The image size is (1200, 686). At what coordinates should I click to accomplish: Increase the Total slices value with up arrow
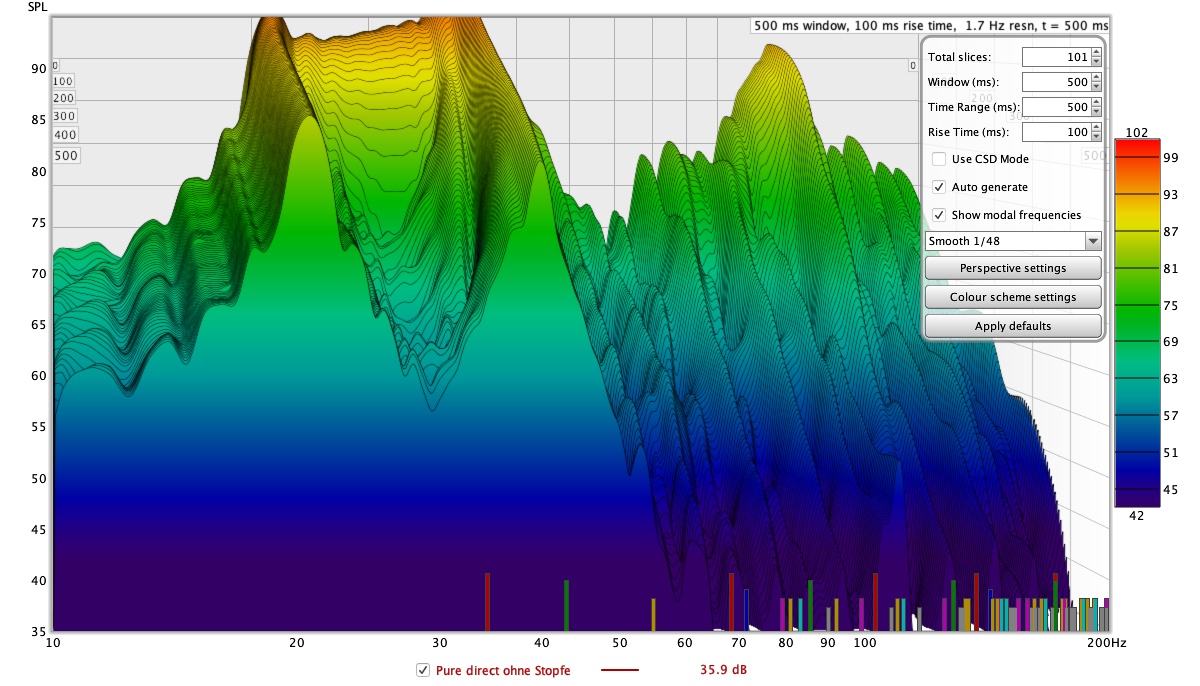1096,53
